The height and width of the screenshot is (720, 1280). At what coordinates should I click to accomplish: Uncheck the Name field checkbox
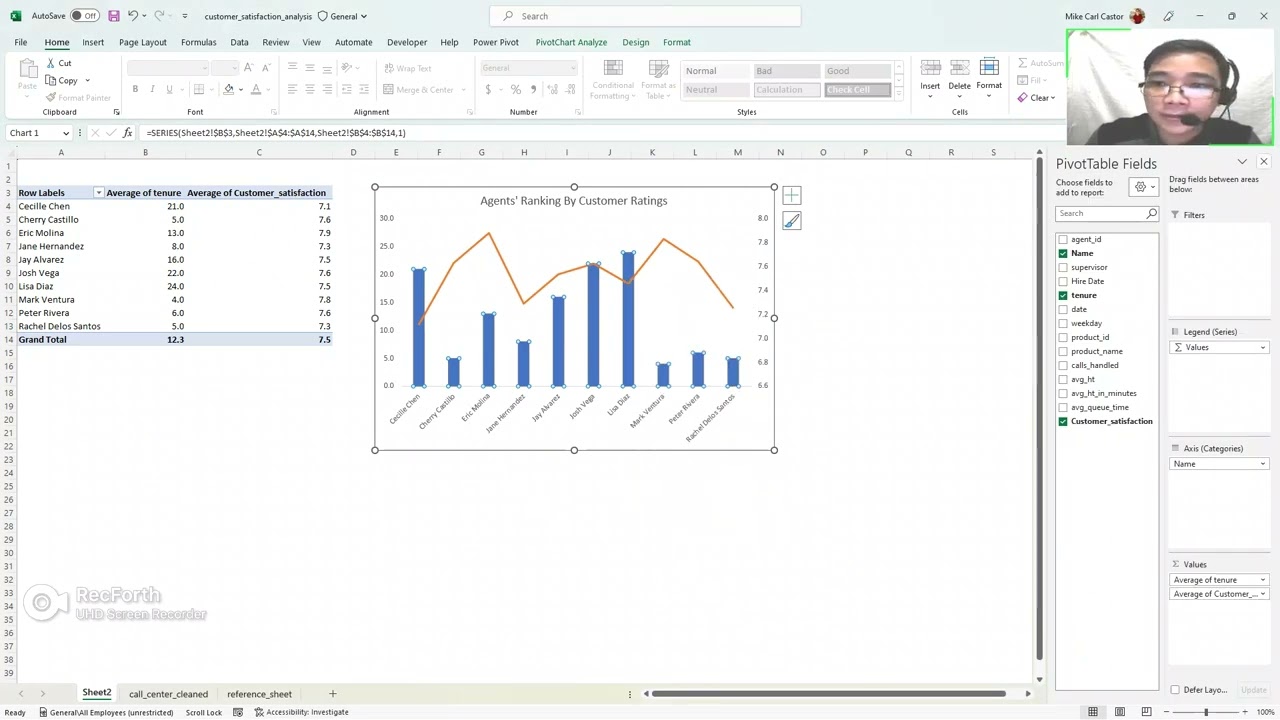click(1063, 253)
